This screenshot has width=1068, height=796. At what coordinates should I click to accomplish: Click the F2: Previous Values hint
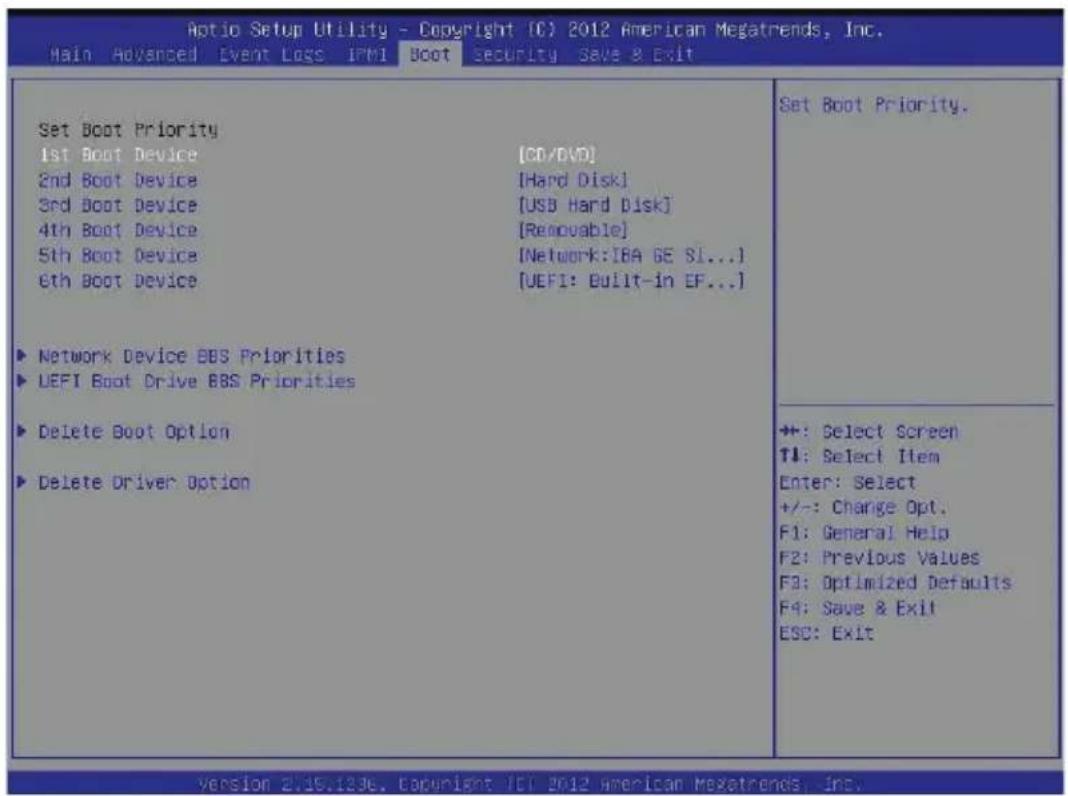pyautogui.click(x=879, y=558)
